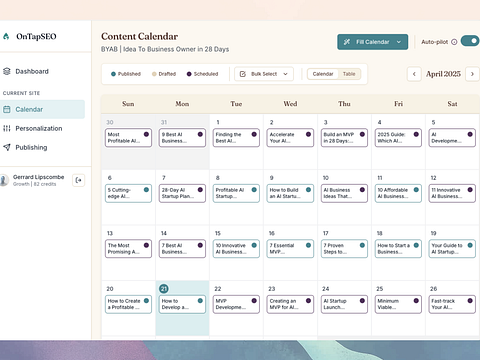Go to previous month arrow

[x=414, y=74]
